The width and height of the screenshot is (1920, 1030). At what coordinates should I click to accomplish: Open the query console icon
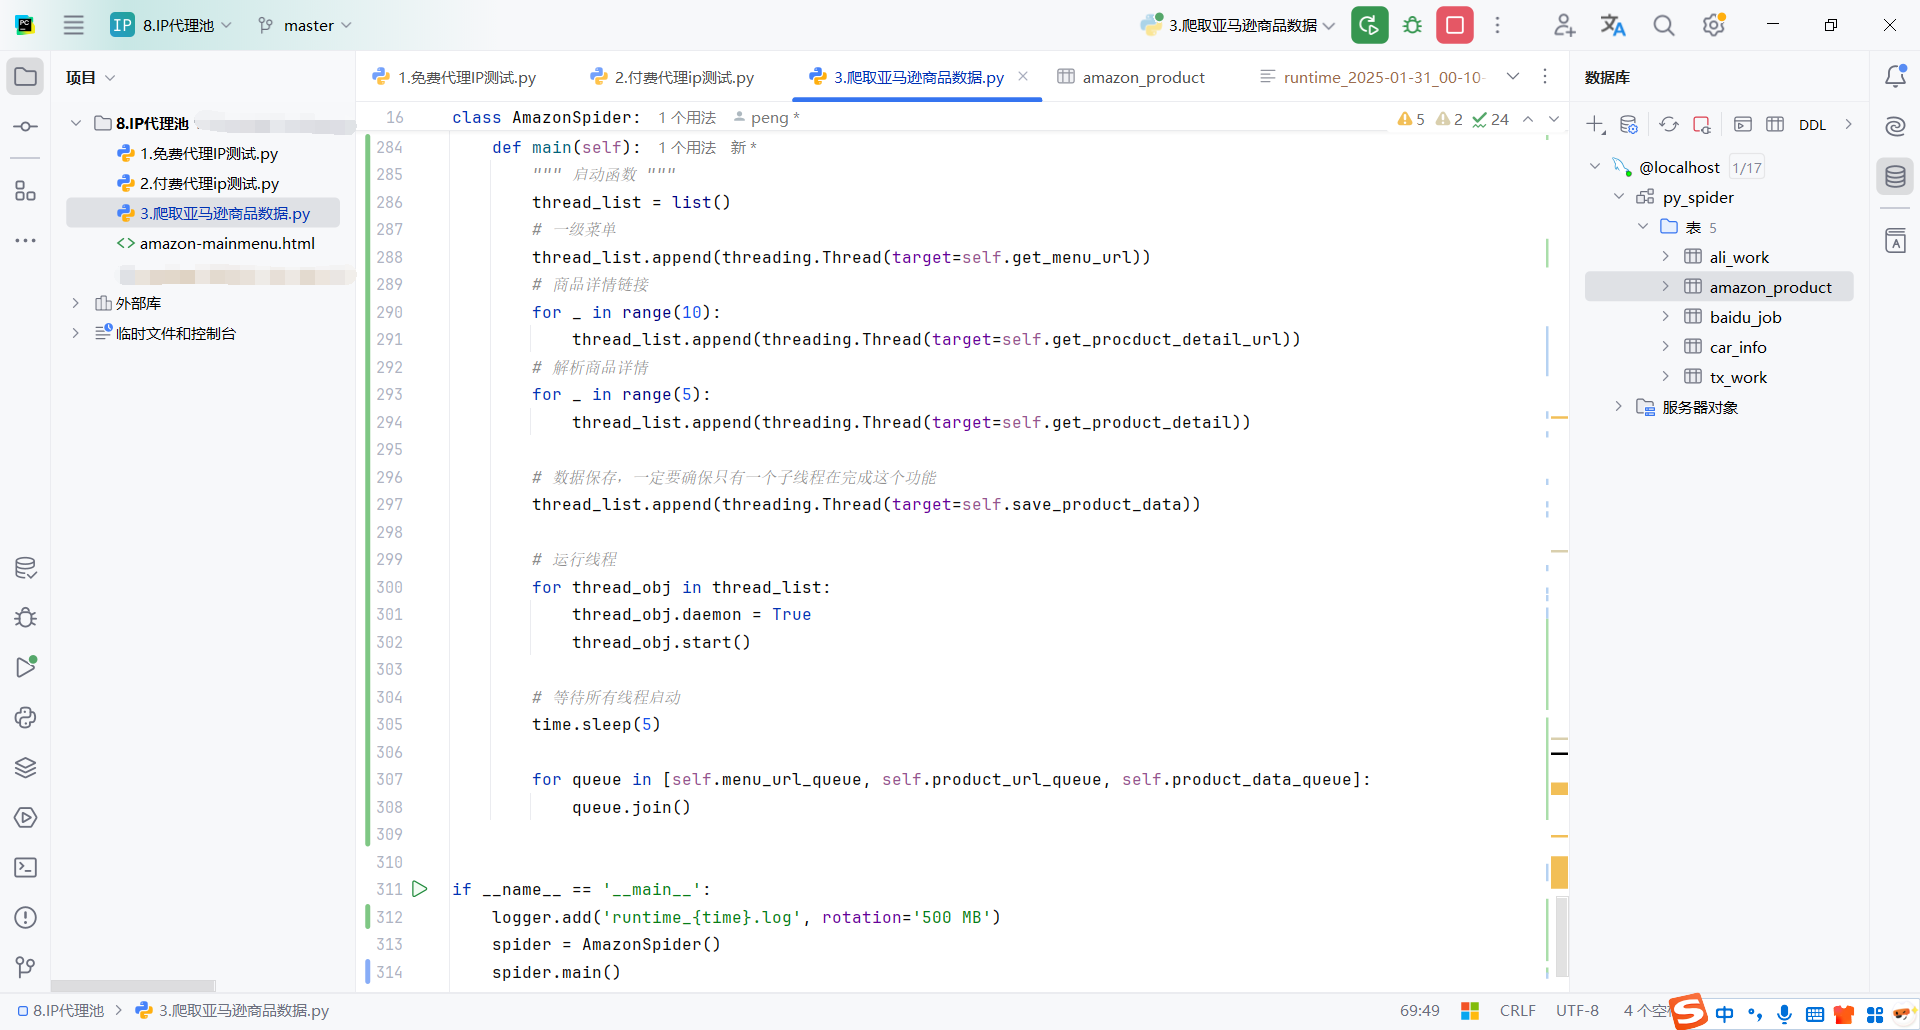(1743, 125)
